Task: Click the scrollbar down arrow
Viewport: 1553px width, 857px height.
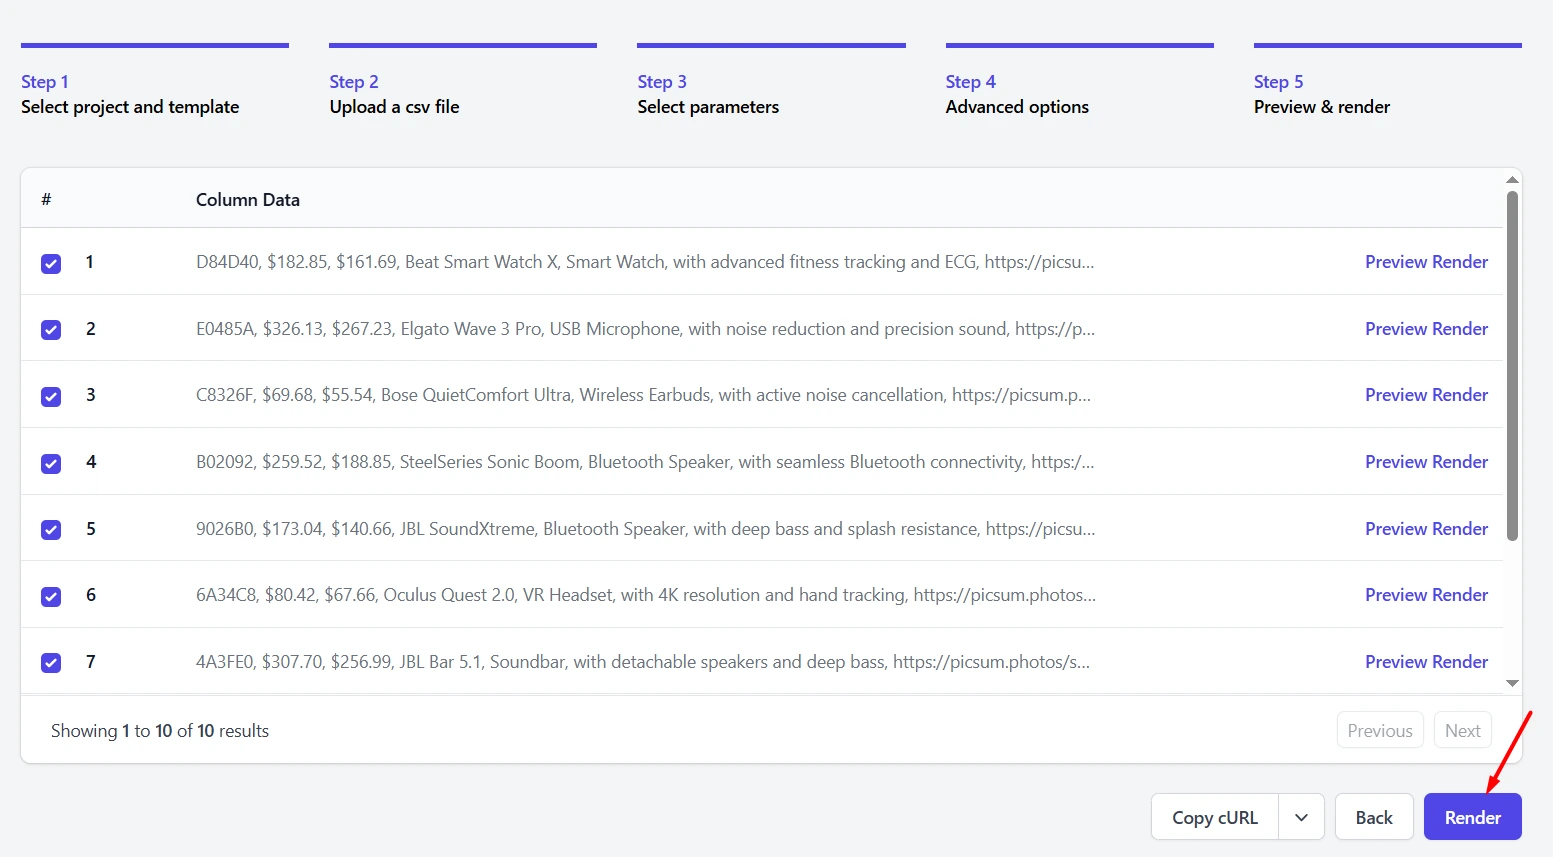Action: point(1512,683)
